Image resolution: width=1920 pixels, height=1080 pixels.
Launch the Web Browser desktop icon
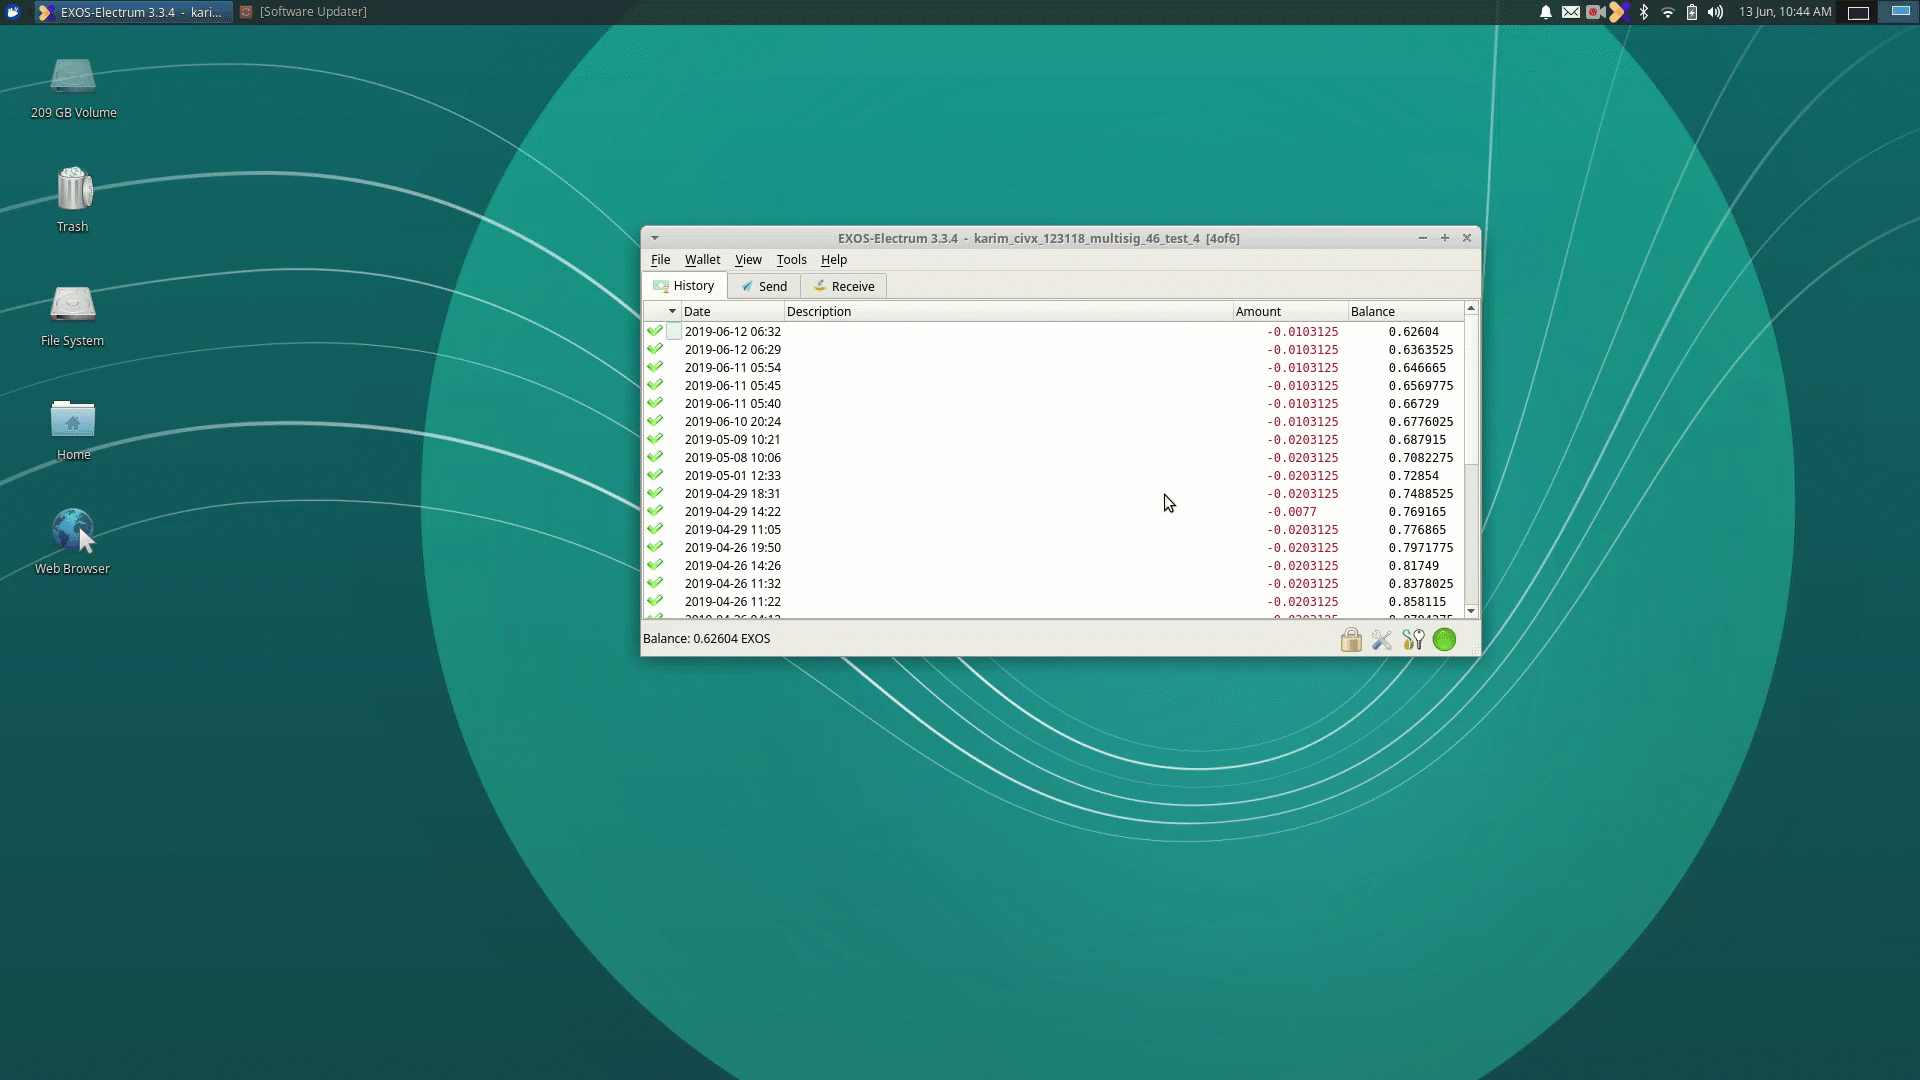click(73, 542)
